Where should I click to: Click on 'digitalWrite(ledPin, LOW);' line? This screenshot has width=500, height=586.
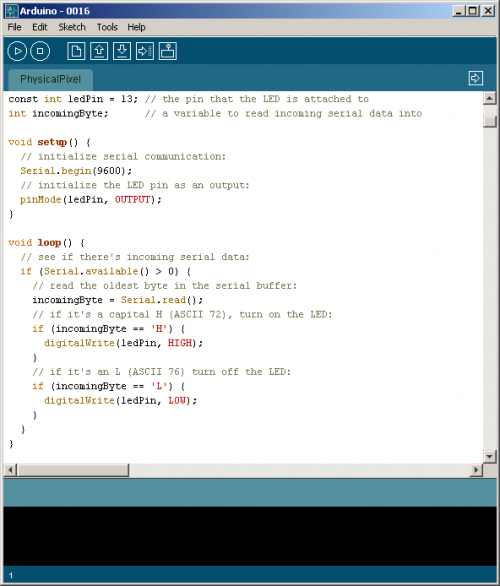tap(120, 401)
